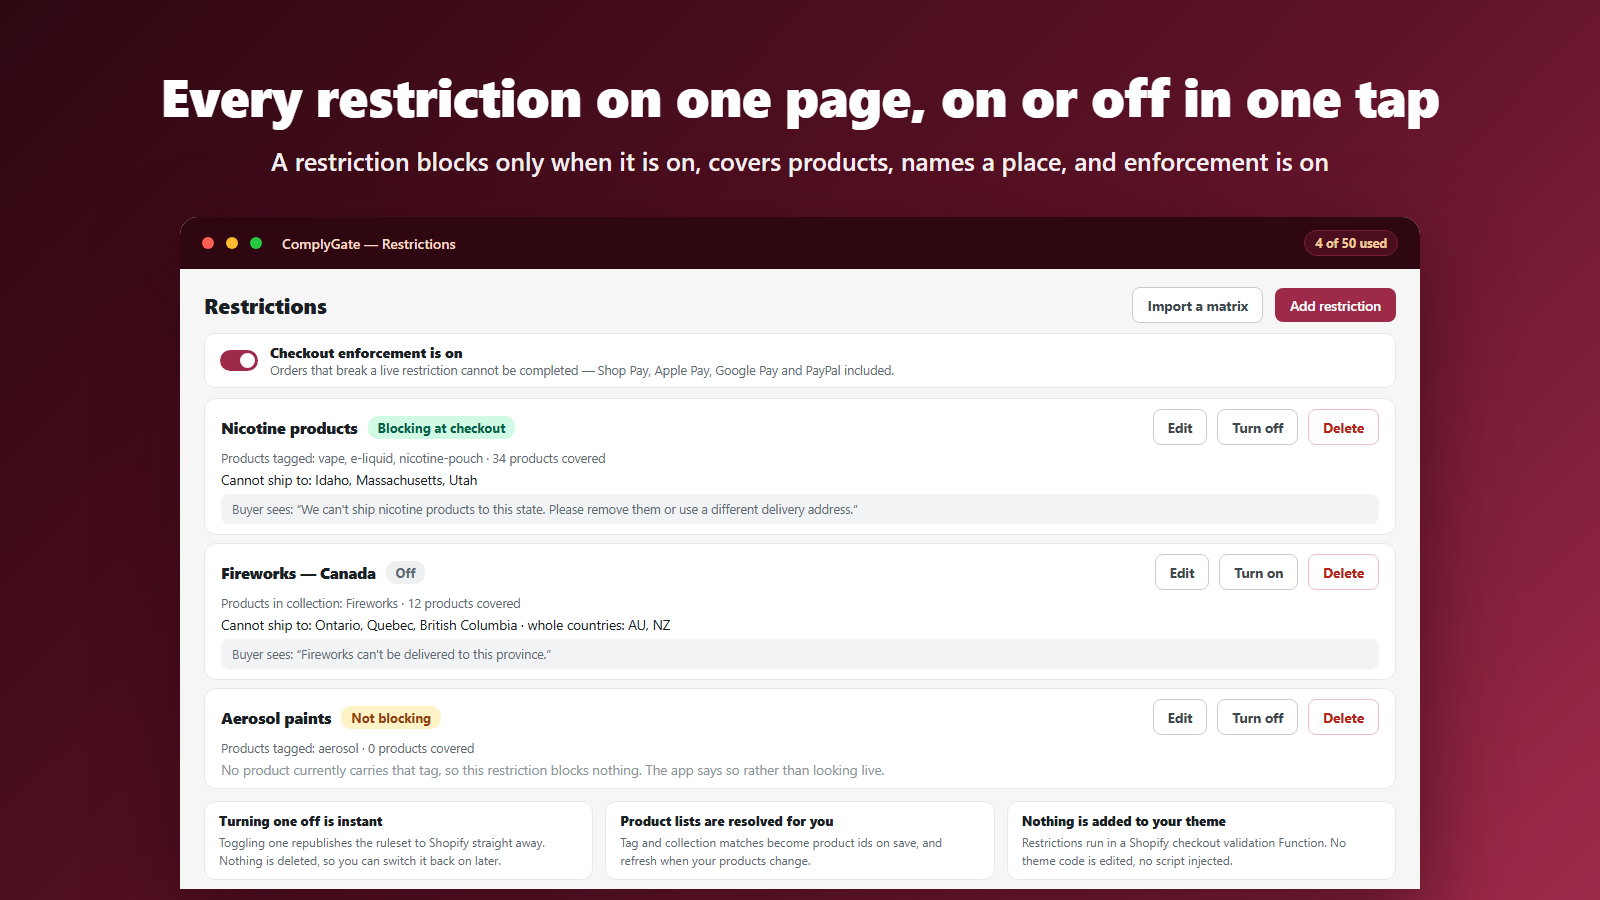Turn off the Nicotine products restriction
The height and width of the screenshot is (900, 1600).
(x=1257, y=428)
